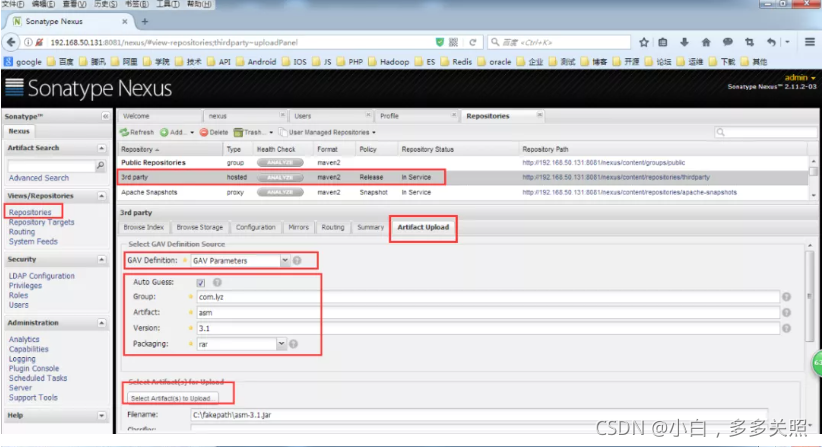Open the downloads arrow icon

[x=684, y=42]
